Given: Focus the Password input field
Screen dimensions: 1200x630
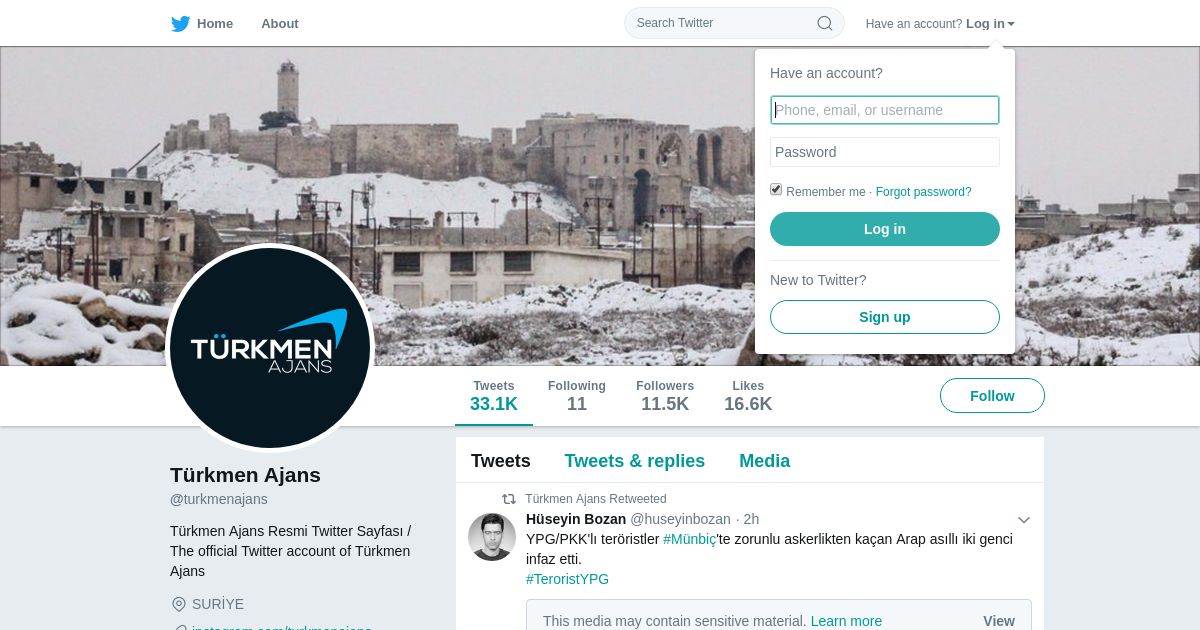Looking at the screenshot, I should pos(885,152).
